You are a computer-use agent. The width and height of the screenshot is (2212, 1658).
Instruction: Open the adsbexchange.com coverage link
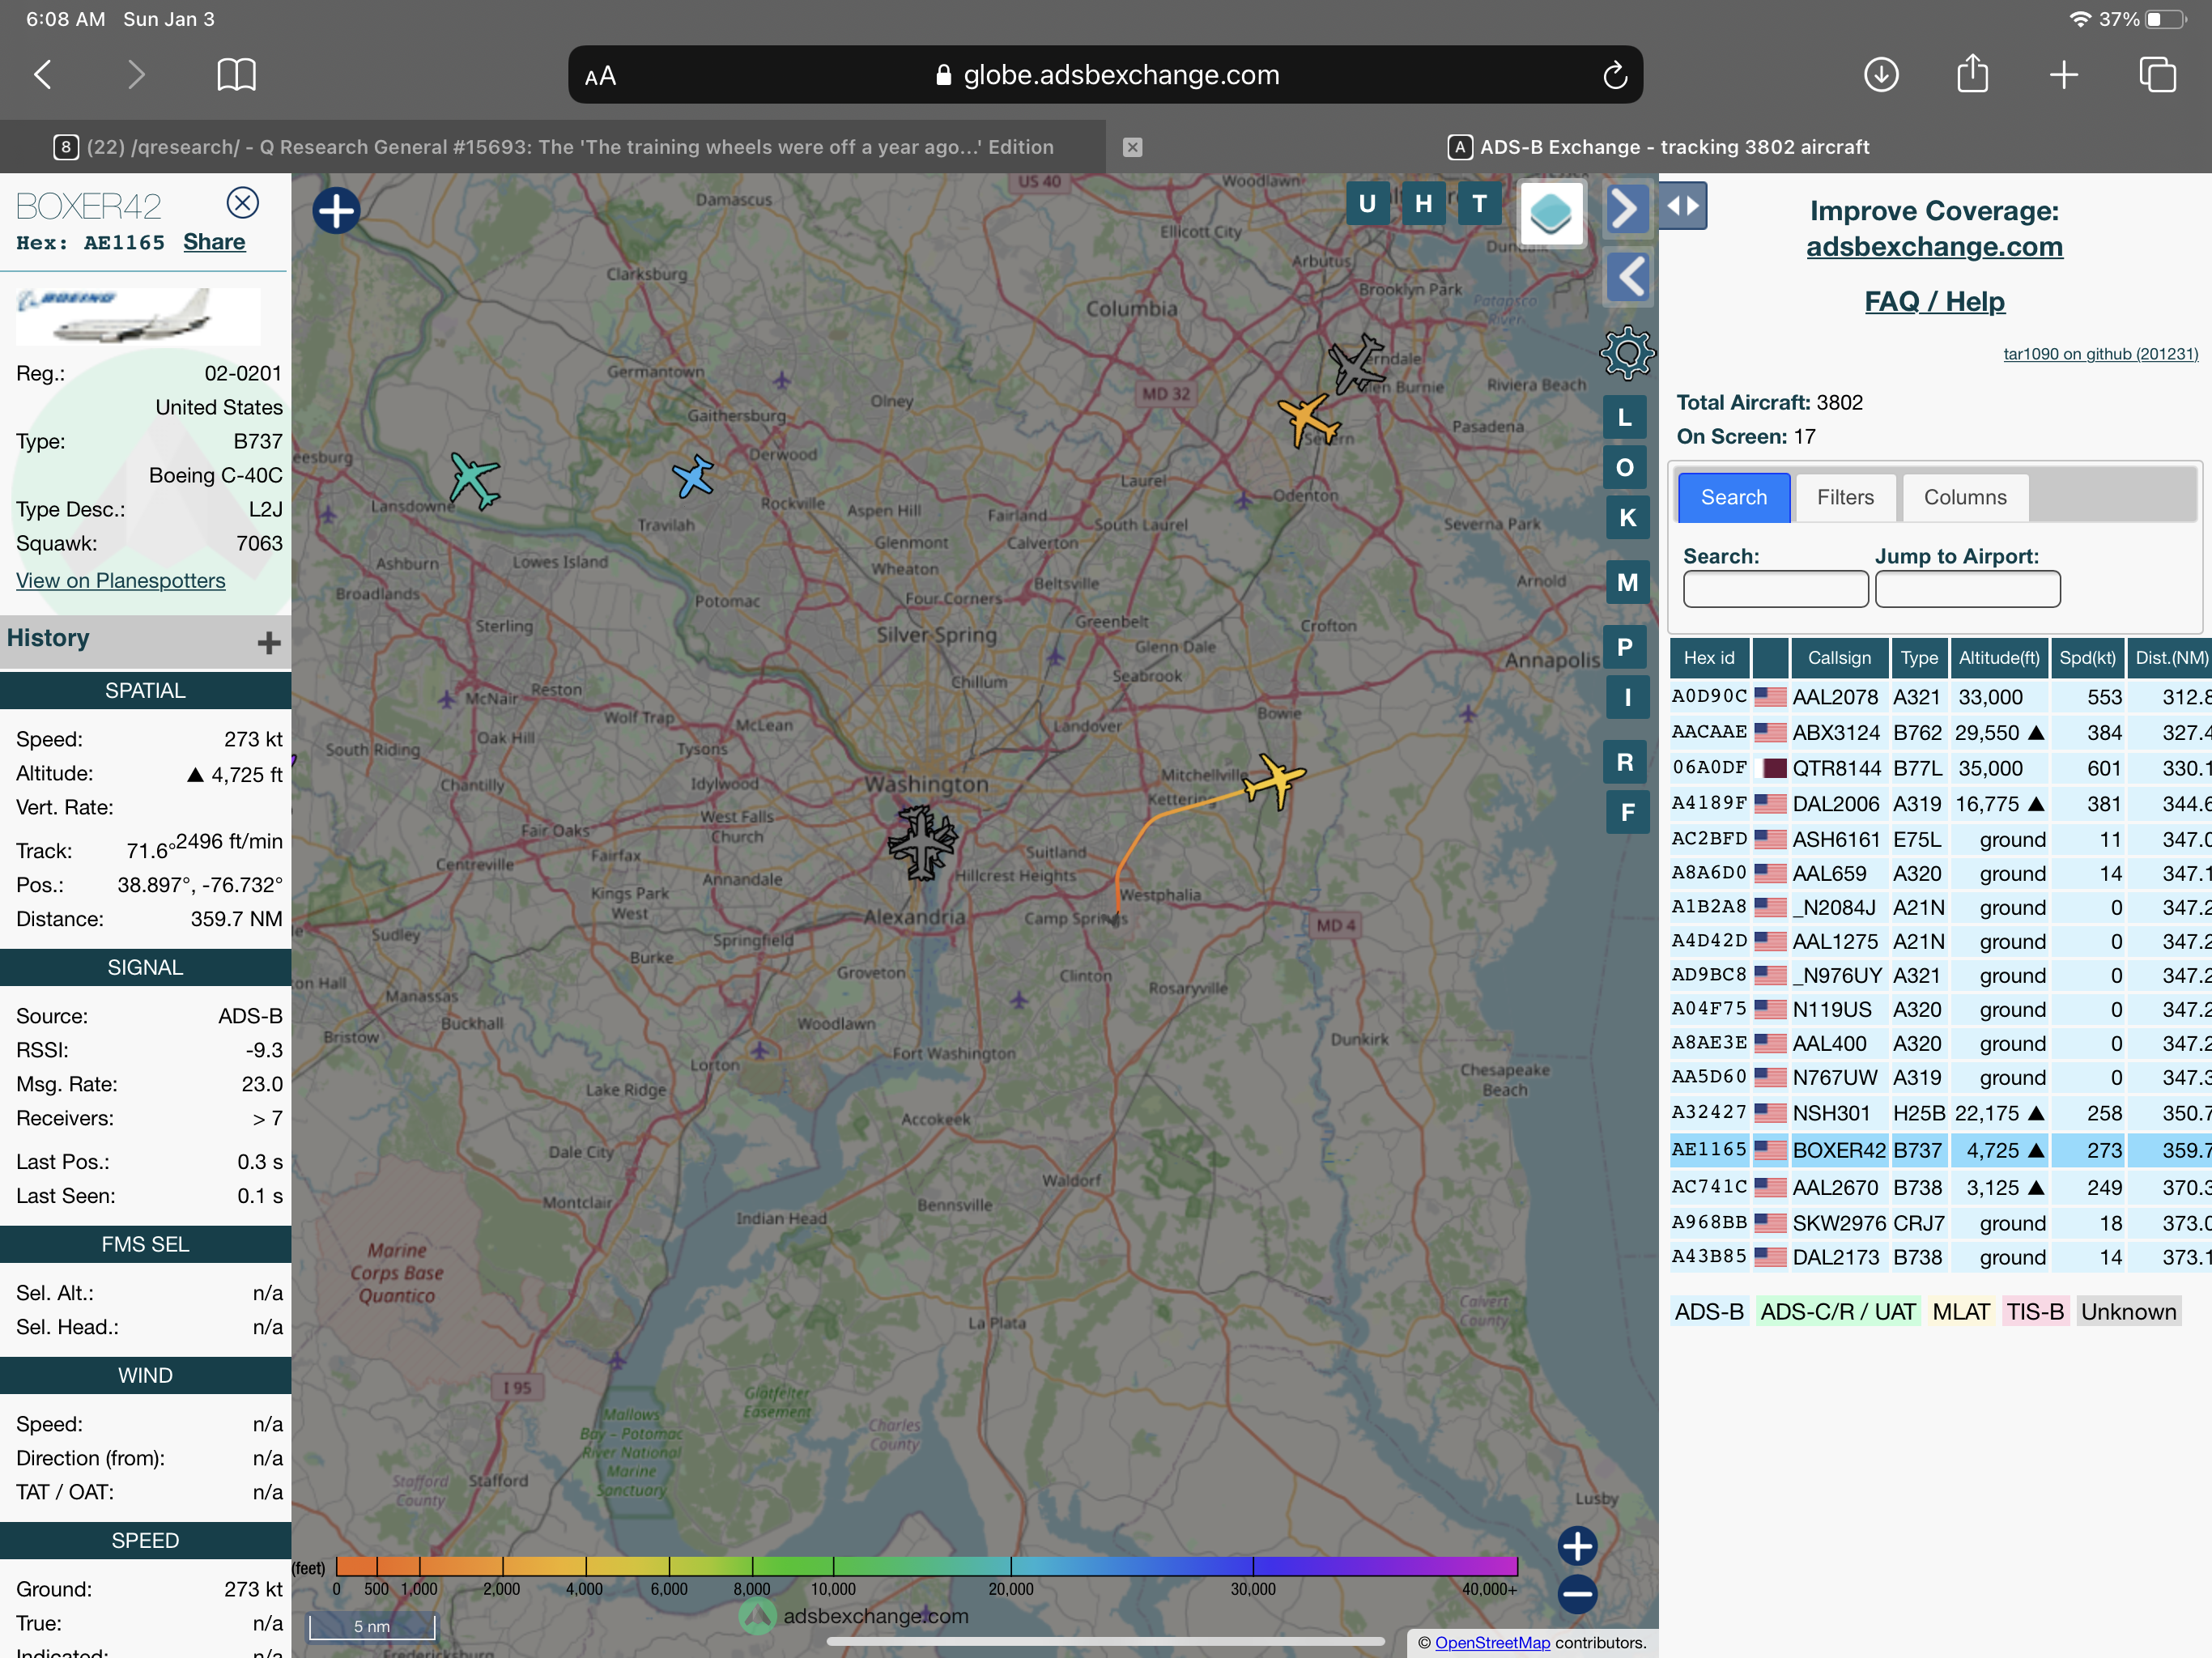(1934, 246)
